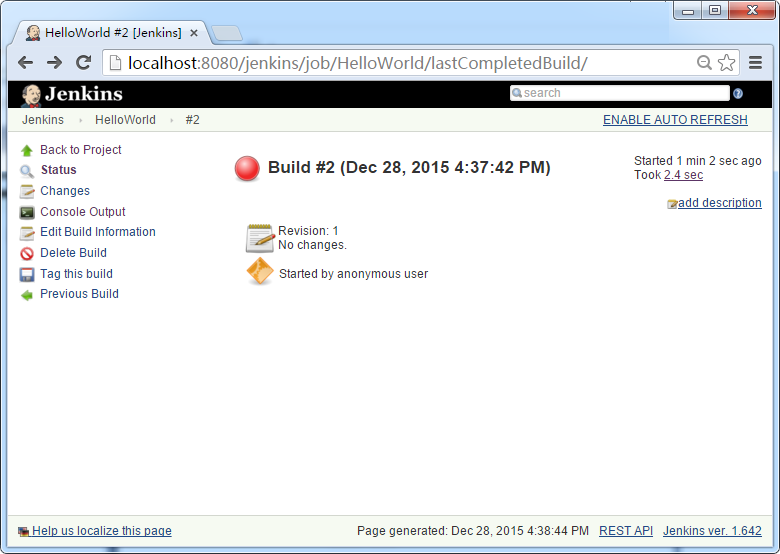
Task: Click the pencil icon beside add description
Action: [x=672, y=204]
